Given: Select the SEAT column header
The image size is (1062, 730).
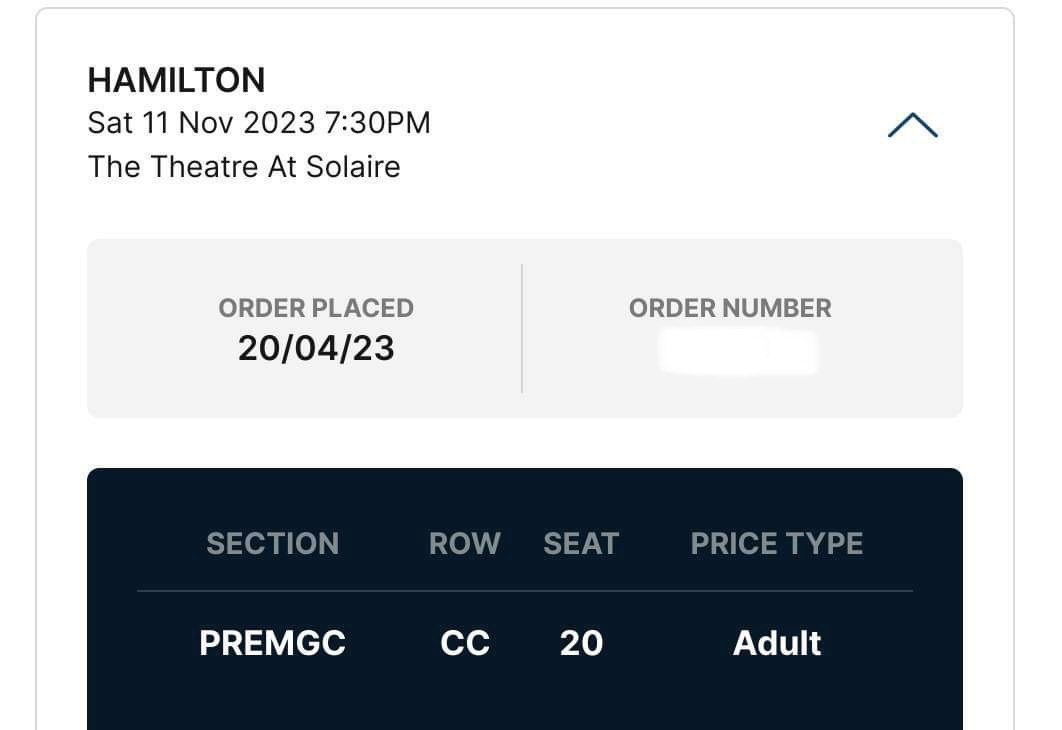Looking at the screenshot, I should tap(582, 543).
